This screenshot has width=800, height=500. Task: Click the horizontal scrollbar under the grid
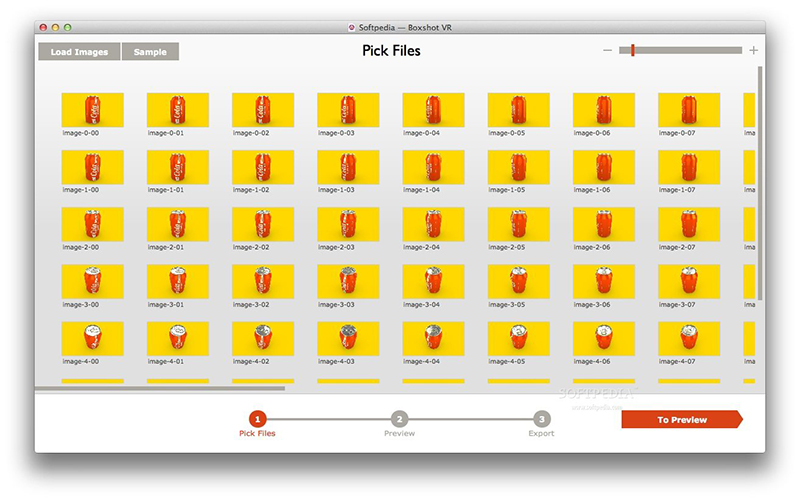[x=160, y=388]
